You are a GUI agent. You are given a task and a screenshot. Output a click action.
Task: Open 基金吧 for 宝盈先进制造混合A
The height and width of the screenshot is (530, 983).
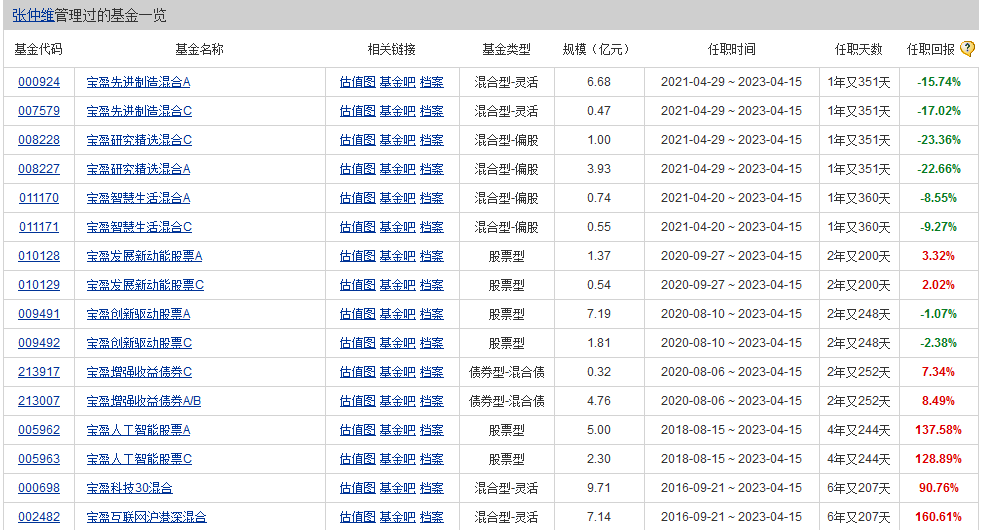pos(397,82)
